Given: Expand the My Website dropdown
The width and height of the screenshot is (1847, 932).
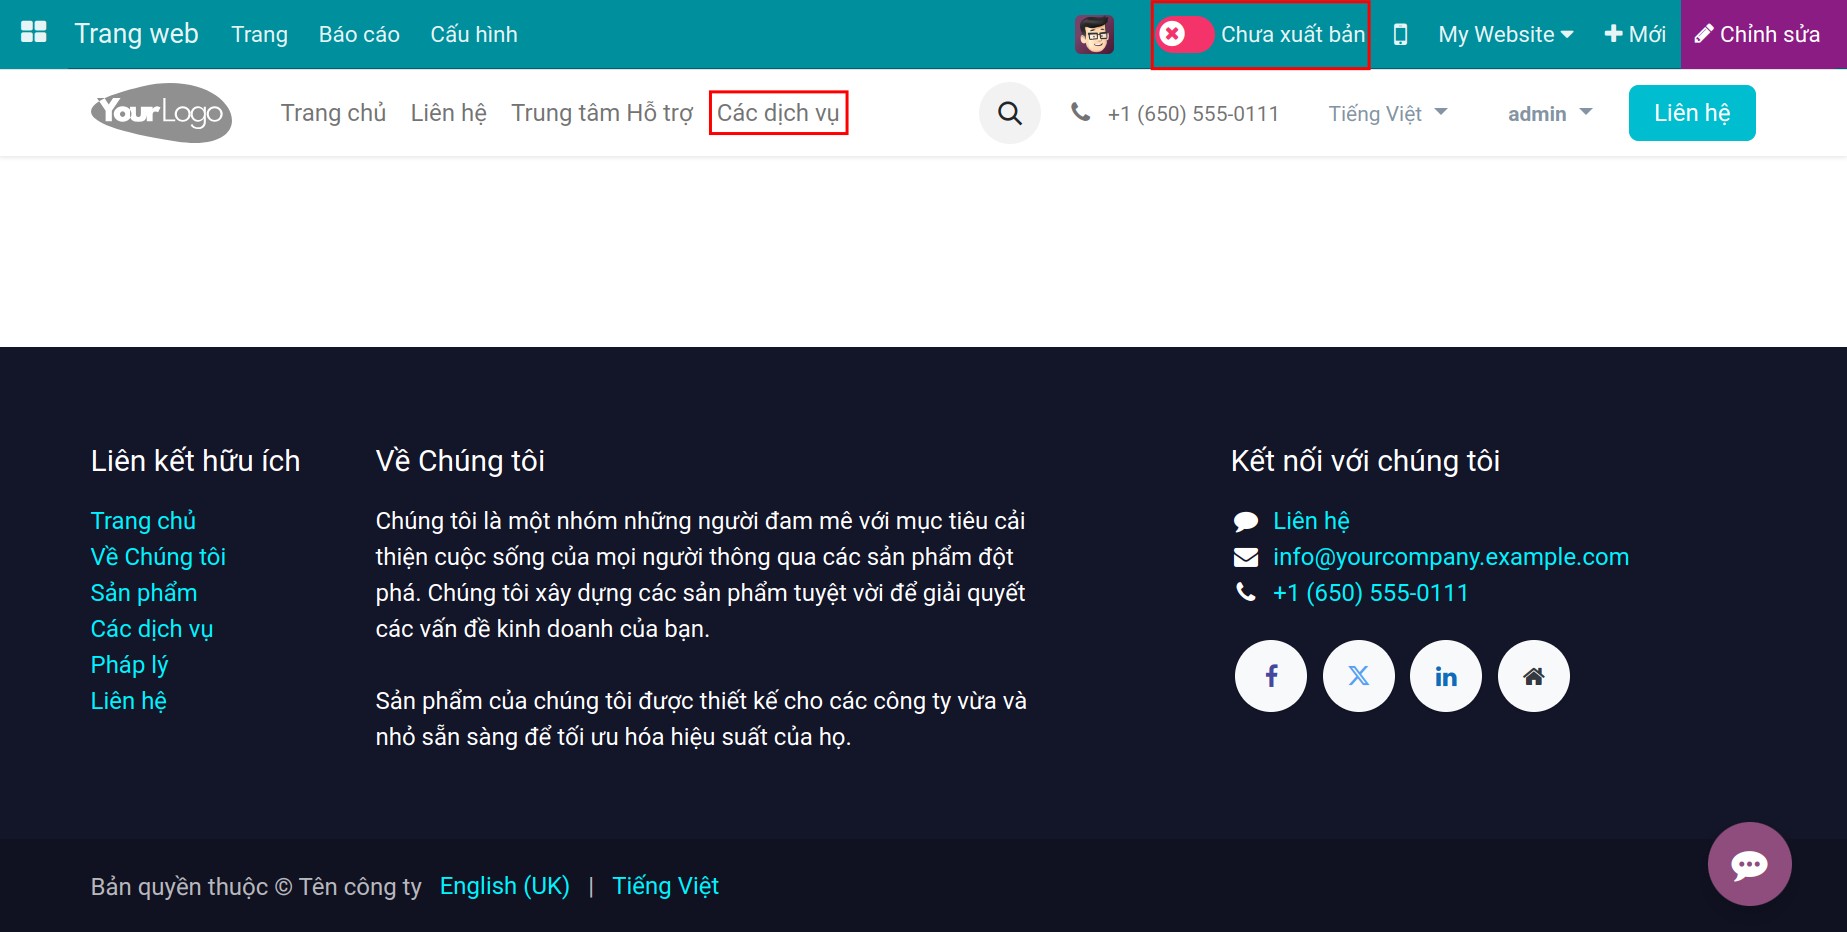Looking at the screenshot, I should coord(1506,34).
